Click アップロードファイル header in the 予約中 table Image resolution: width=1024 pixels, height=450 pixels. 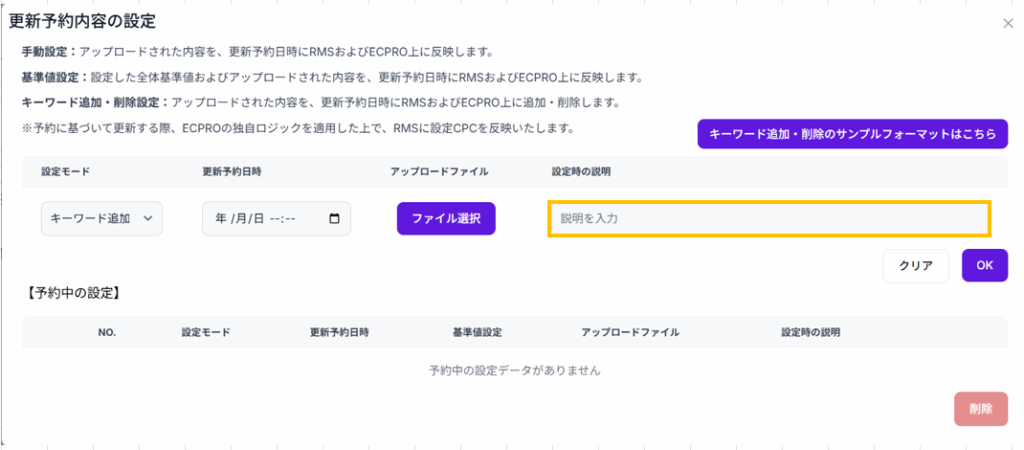[630, 332]
